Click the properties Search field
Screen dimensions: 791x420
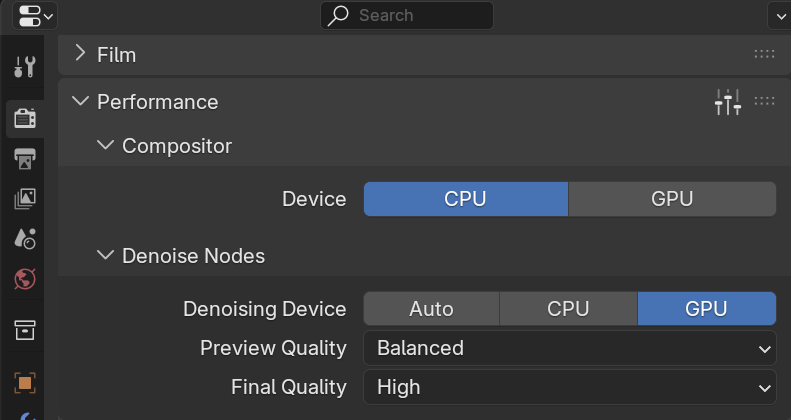pyautogui.click(x=407, y=15)
